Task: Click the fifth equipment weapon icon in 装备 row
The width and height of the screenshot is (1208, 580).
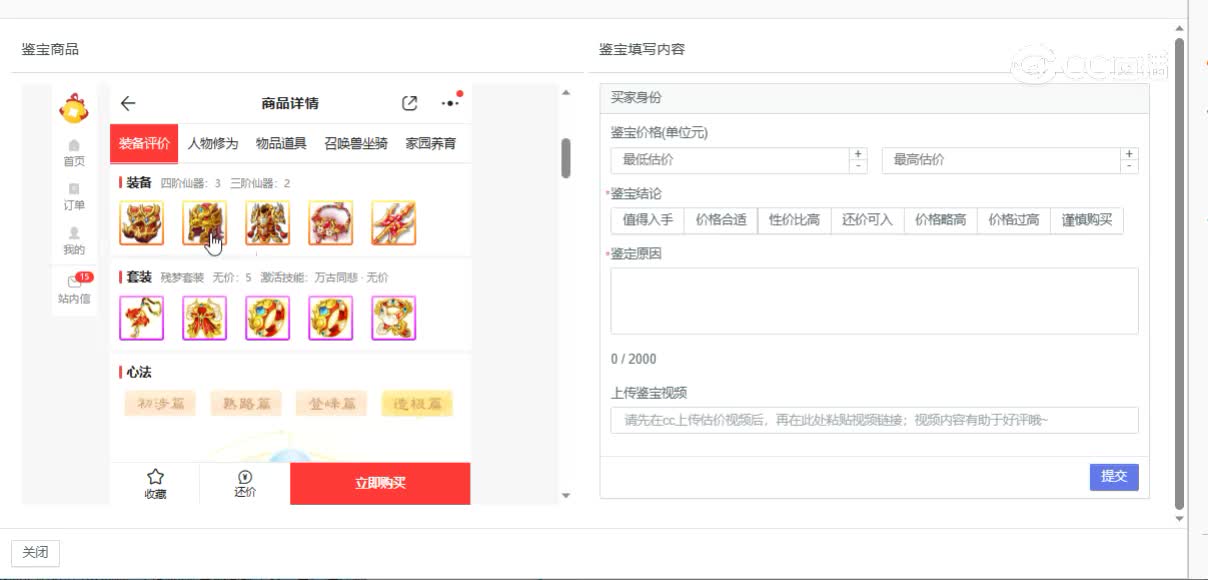Action: 393,223
